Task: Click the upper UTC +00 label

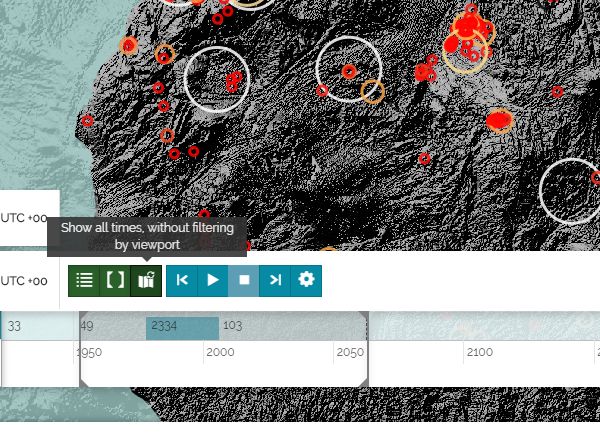Action: tap(24, 218)
